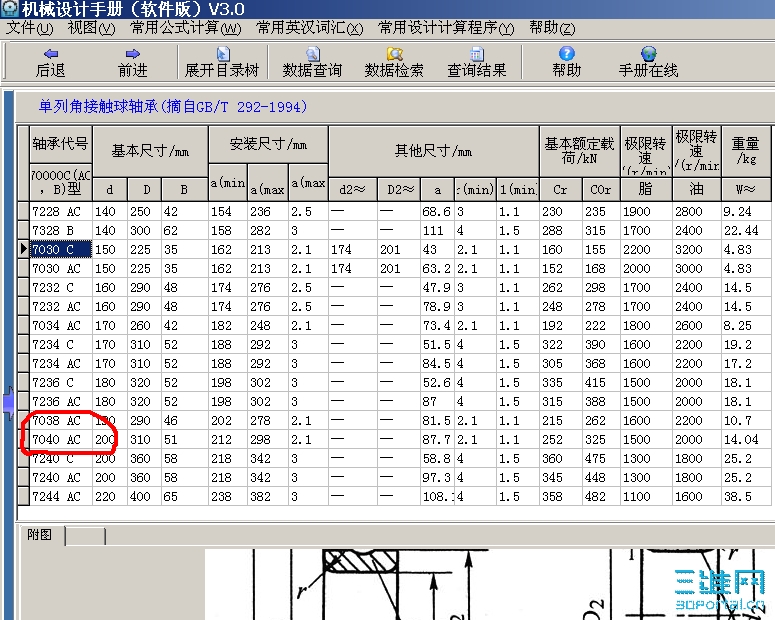Image resolution: width=775 pixels, height=620 pixels.
Task: Select the highlighted 7030 C cell
Action: 61,249
